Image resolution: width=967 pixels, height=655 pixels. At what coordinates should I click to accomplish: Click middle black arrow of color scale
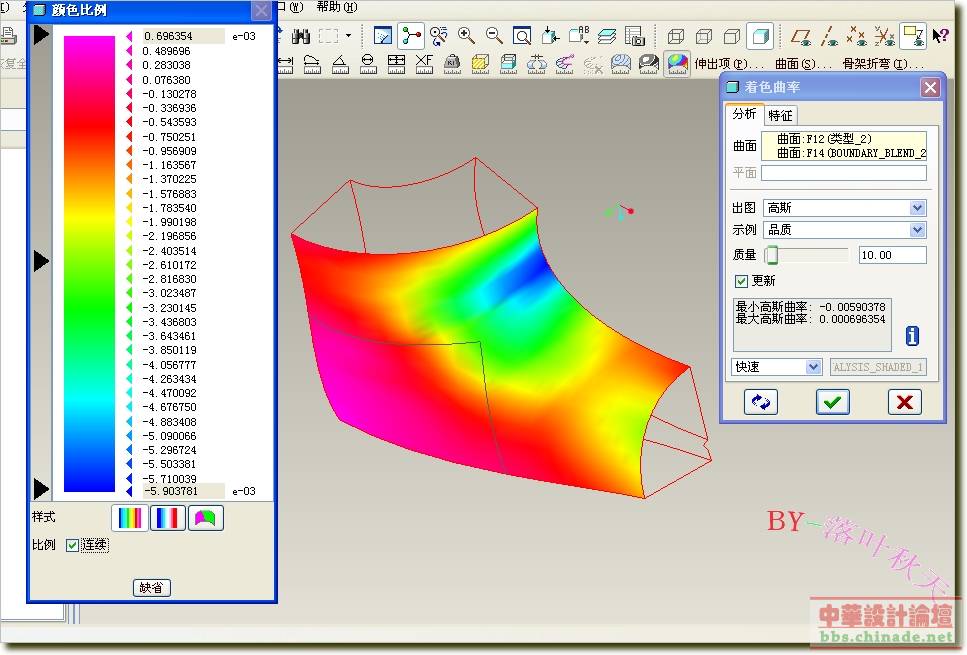pos(41,261)
